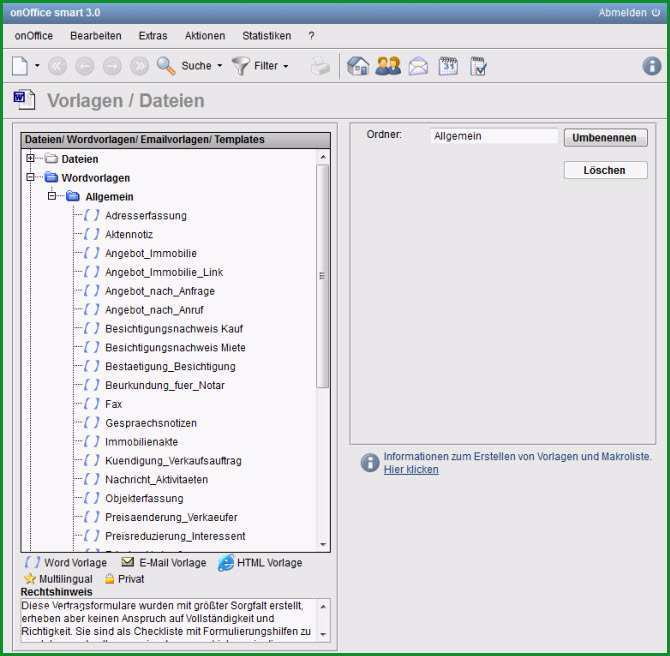The image size is (670, 656).
Task: Select the Angebot_Immobilie template
Action: pos(151,253)
